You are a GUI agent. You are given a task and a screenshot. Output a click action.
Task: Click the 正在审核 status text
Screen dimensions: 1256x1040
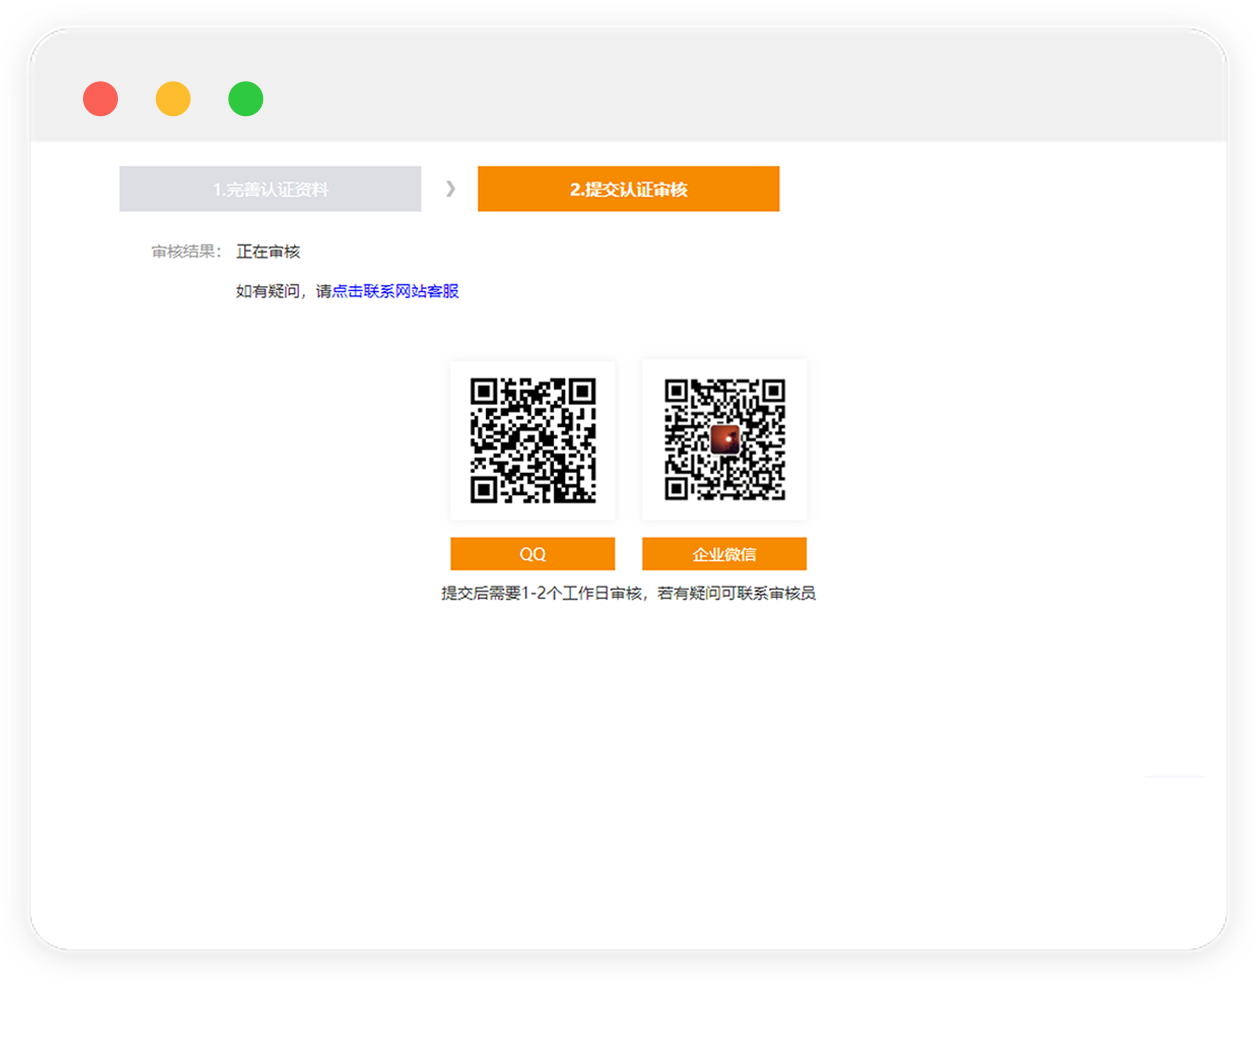pos(268,252)
